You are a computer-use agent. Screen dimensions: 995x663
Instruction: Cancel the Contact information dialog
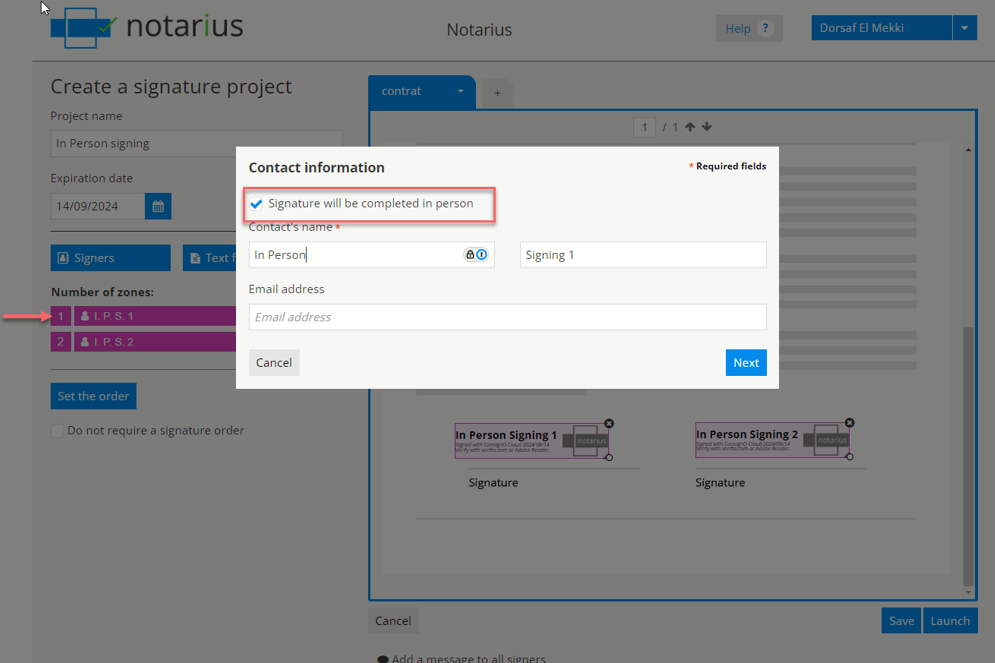click(x=274, y=363)
